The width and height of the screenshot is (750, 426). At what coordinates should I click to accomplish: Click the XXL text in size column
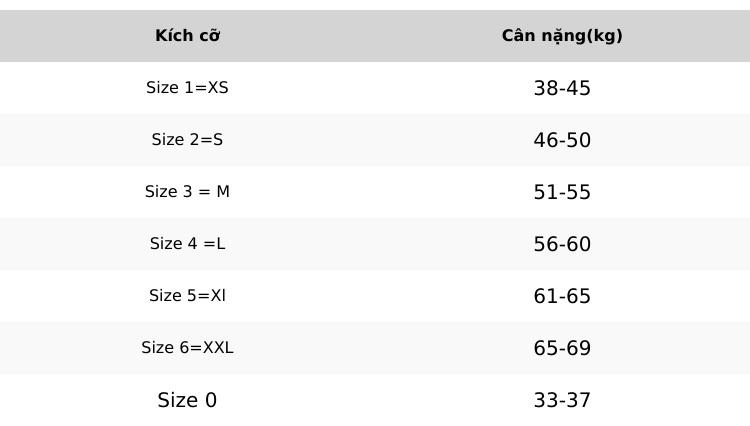[x=218, y=348]
